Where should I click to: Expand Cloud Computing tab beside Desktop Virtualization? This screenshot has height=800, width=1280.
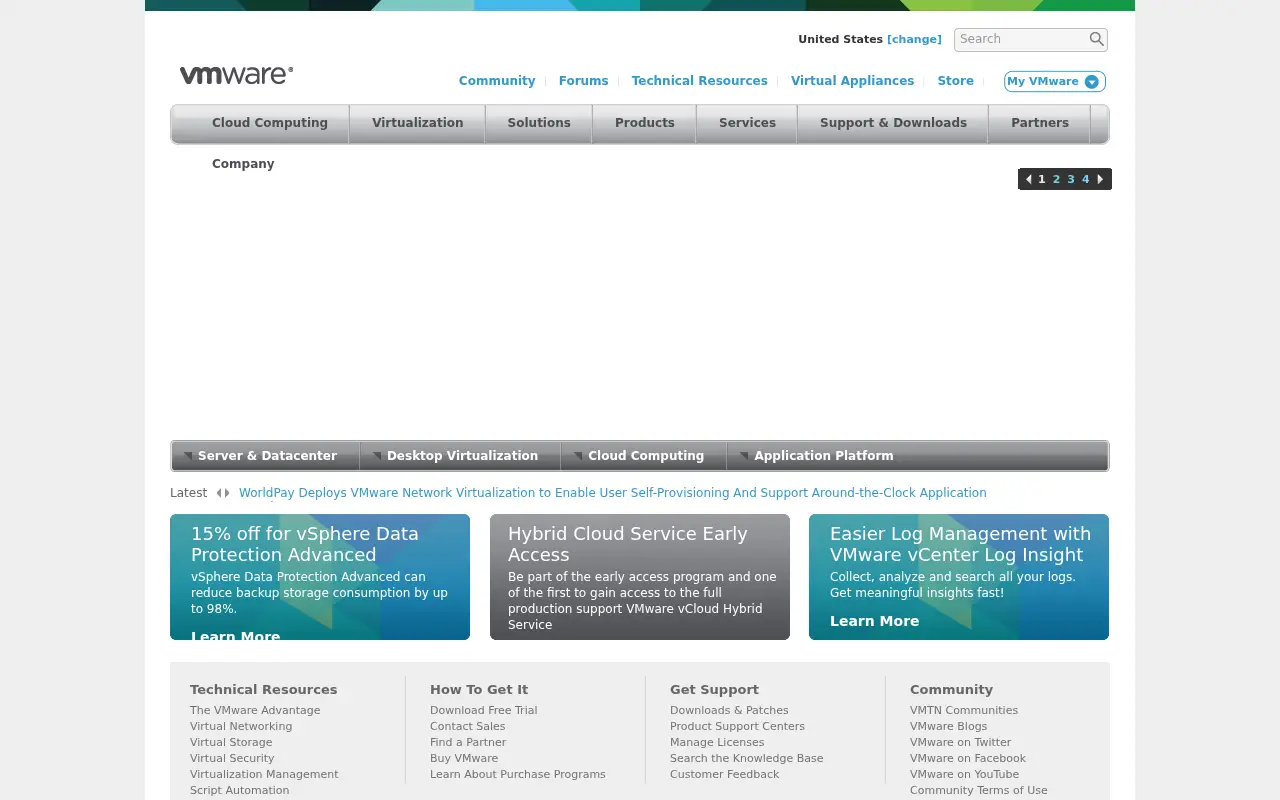(645, 456)
